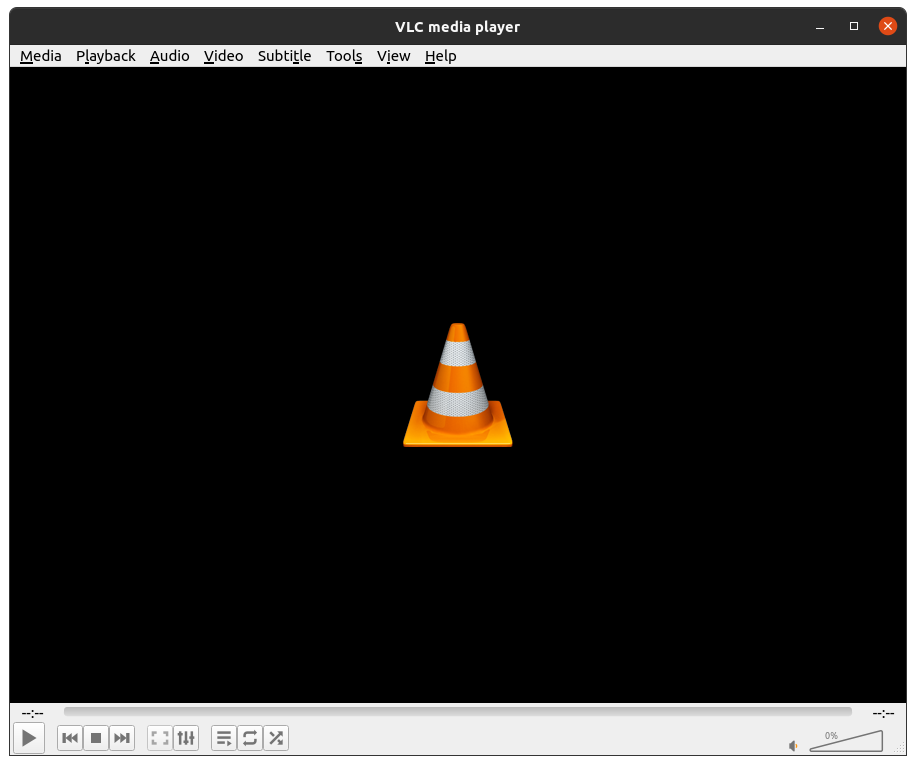Set volume on the triangle slider
The width and height of the screenshot is (916, 765).
point(846,741)
